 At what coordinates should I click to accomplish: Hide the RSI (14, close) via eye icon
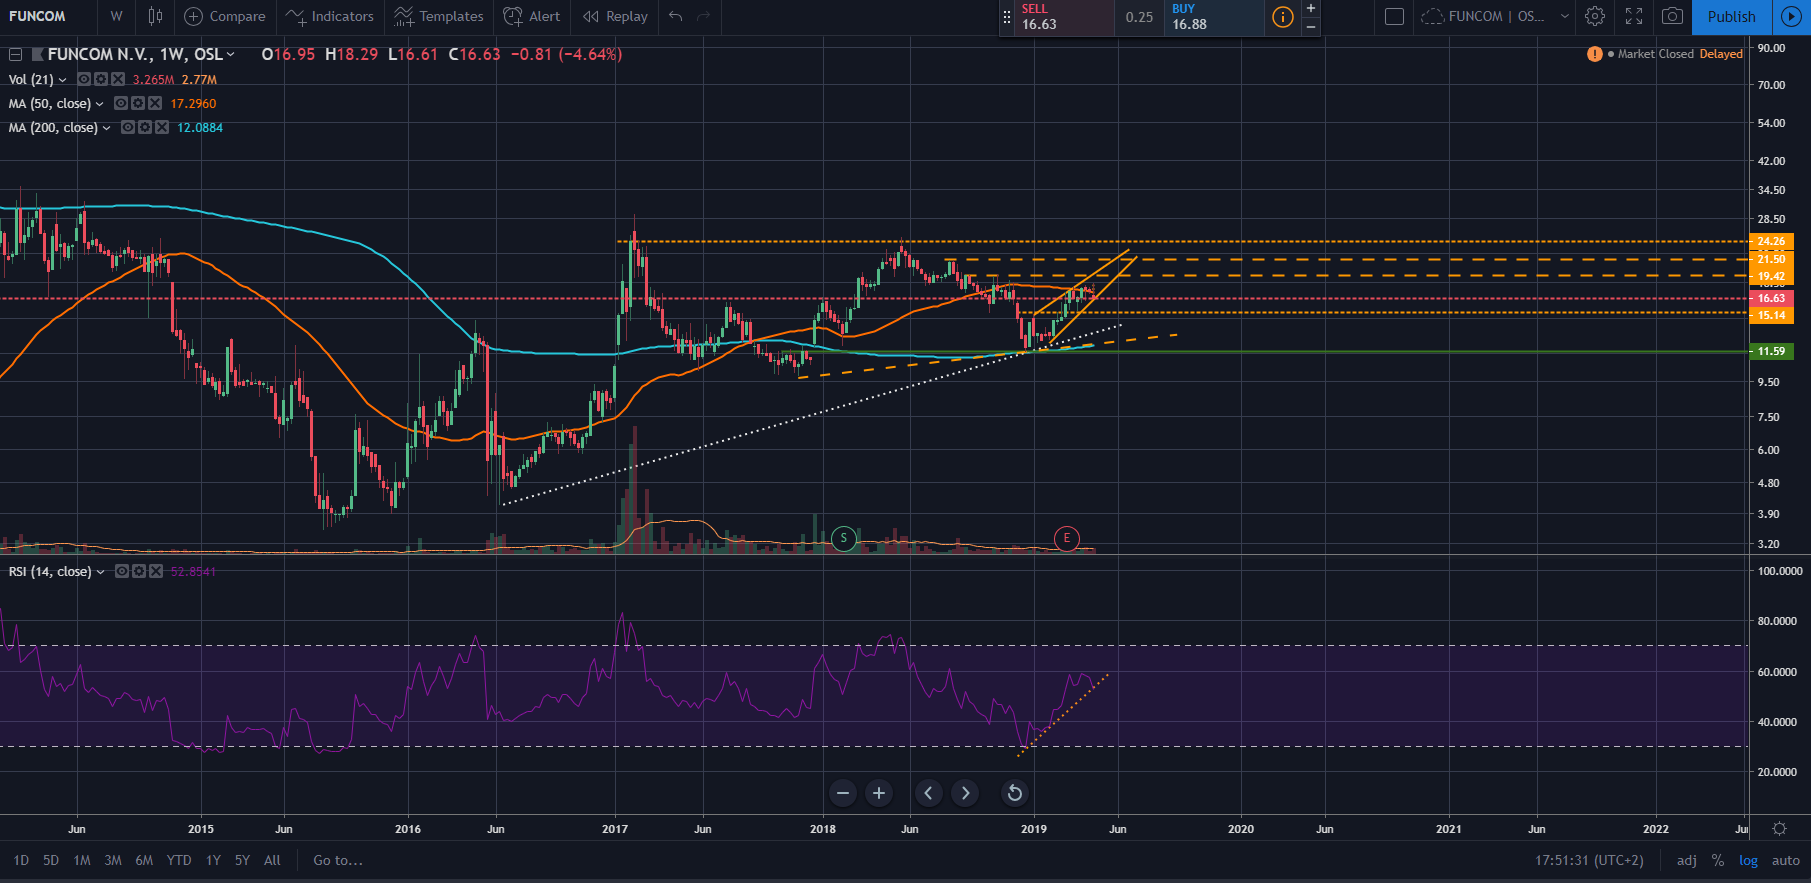tap(122, 571)
